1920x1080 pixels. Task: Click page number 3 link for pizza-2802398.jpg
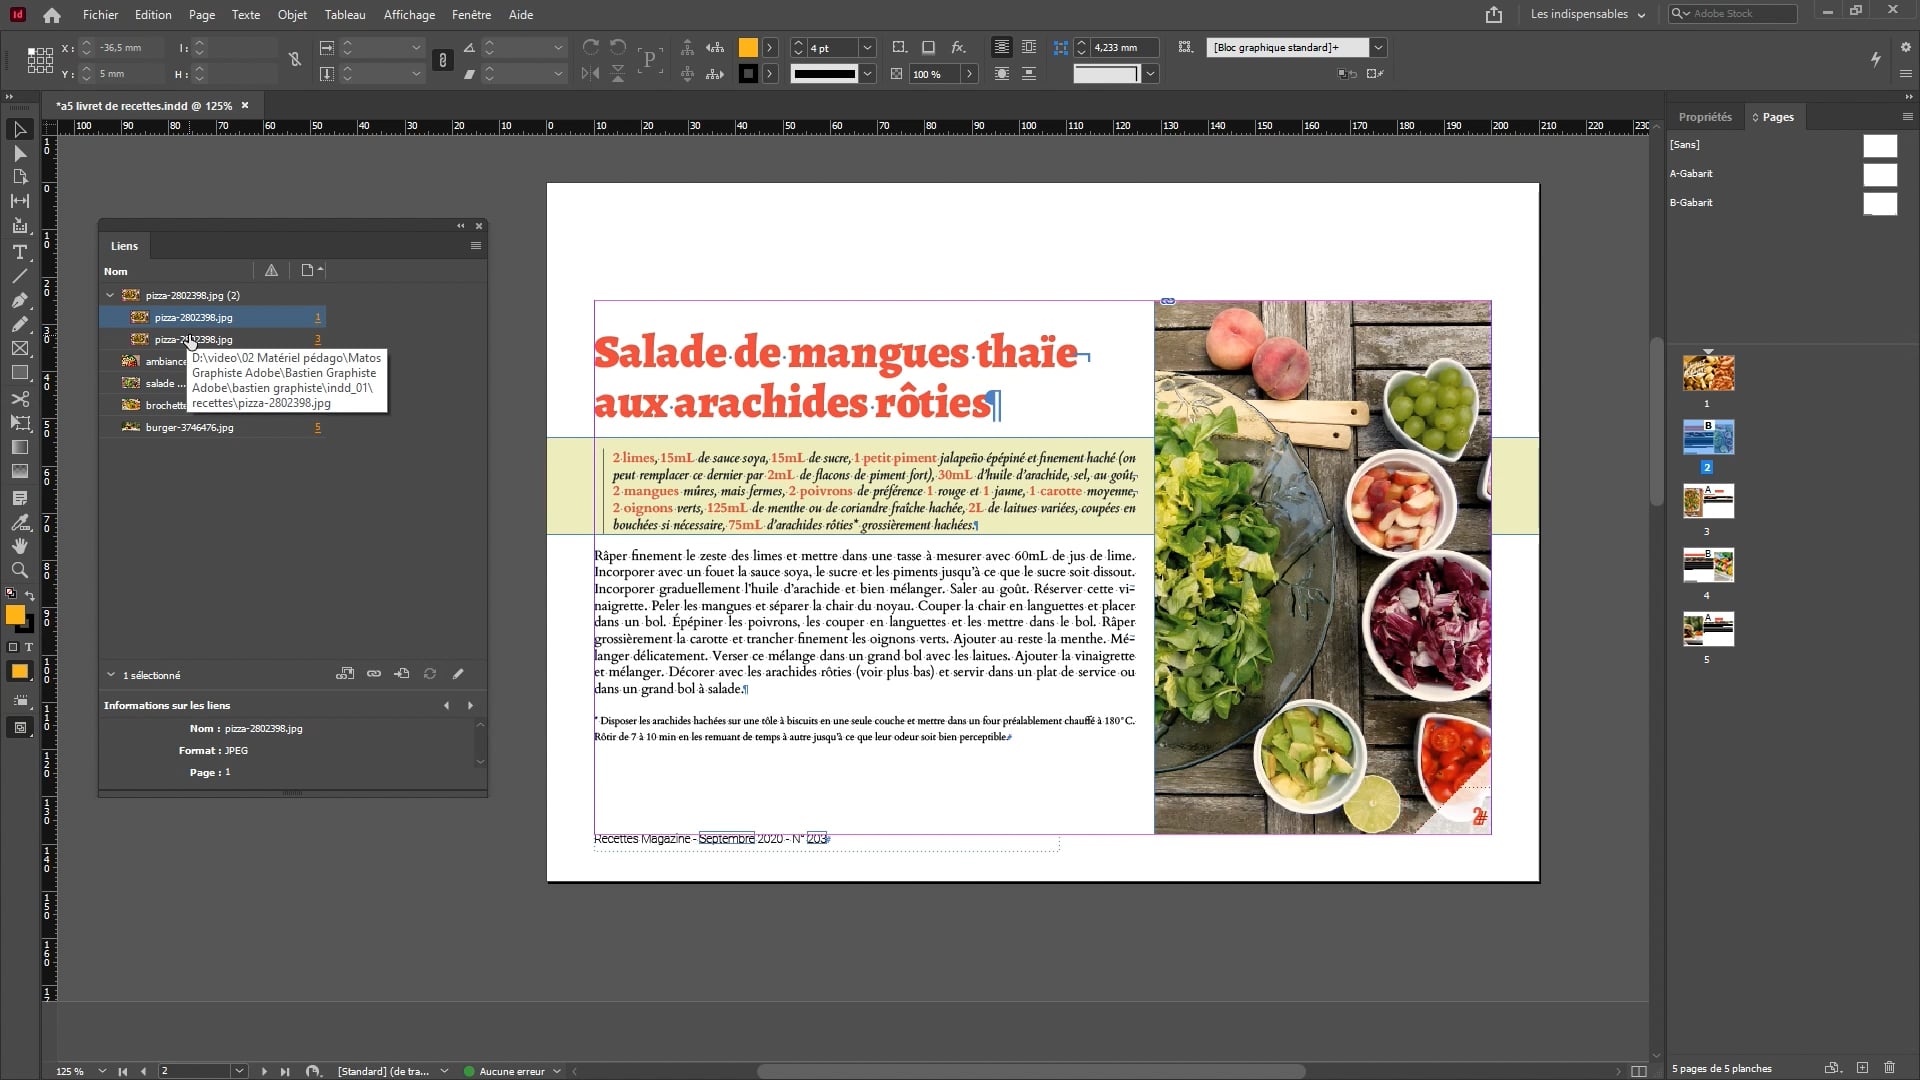[318, 340]
